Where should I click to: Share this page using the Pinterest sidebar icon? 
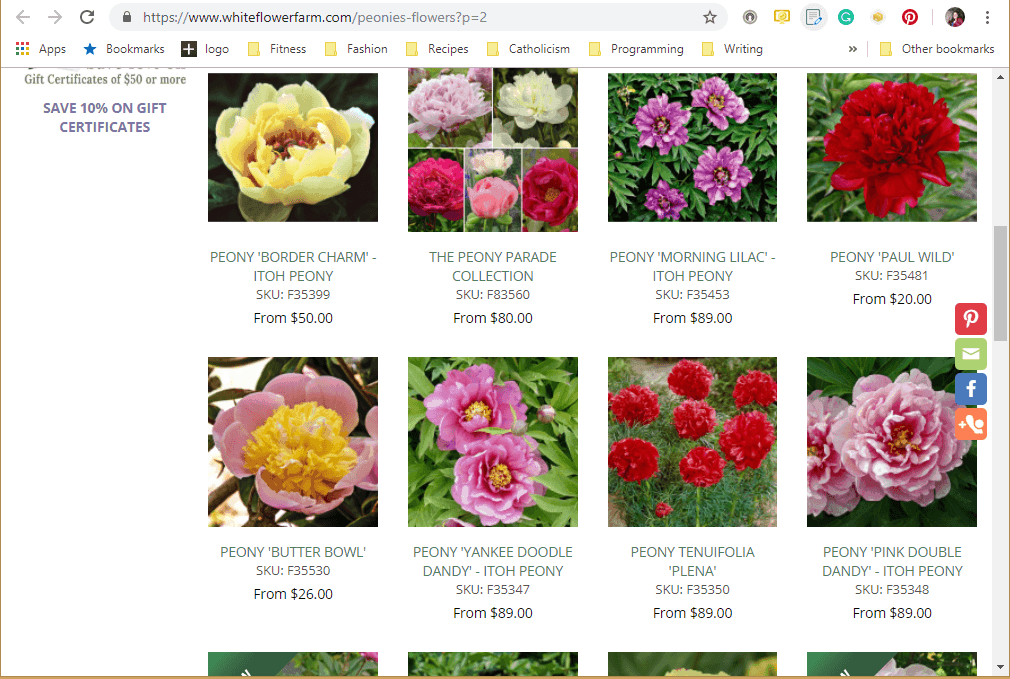970,318
